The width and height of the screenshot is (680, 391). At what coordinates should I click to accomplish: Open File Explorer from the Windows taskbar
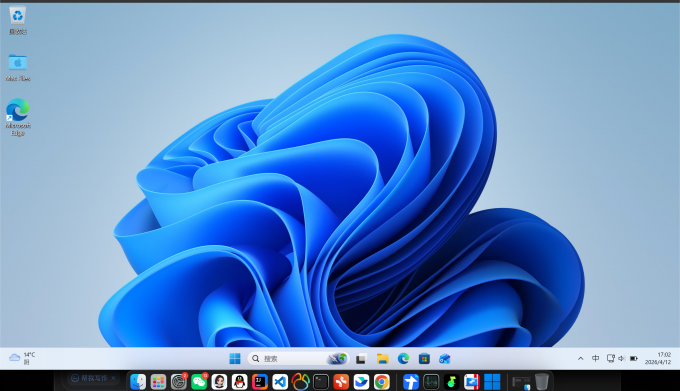382,358
